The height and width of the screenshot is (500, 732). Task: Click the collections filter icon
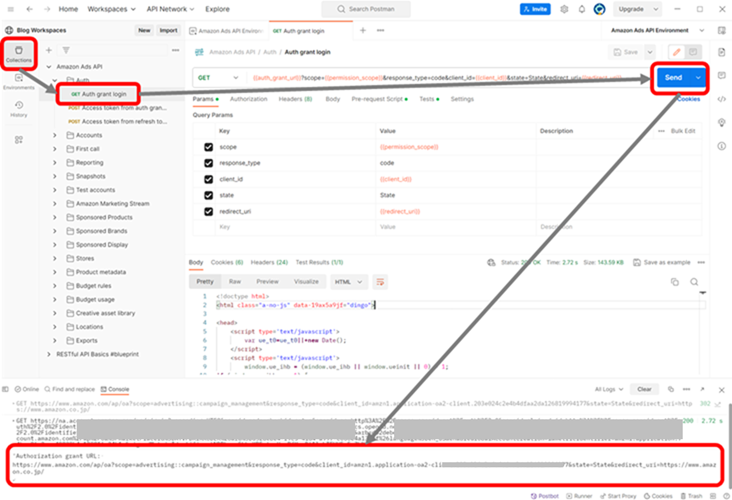[66, 50]
